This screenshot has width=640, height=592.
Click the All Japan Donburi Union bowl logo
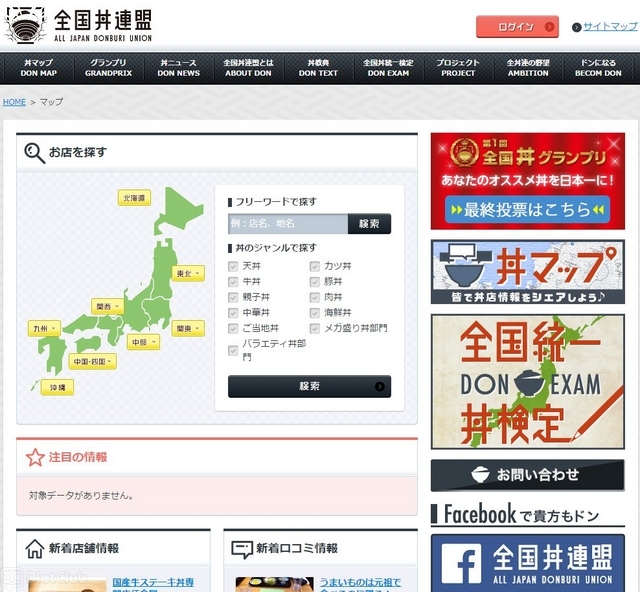(24, 25)
